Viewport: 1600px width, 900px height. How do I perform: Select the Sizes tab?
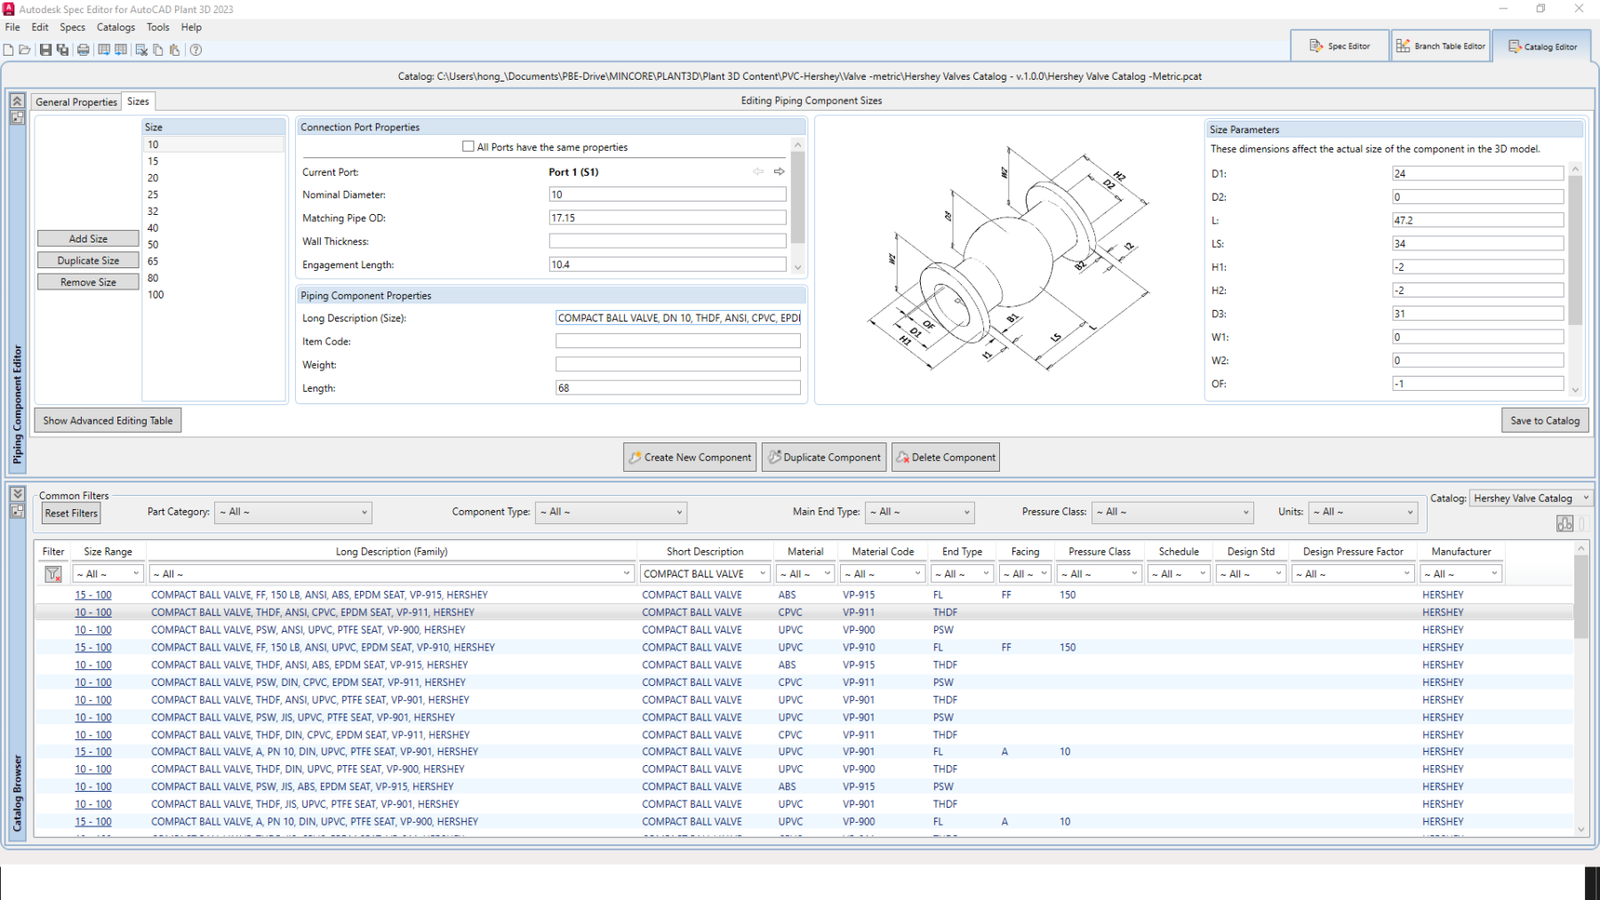(138, 101)
